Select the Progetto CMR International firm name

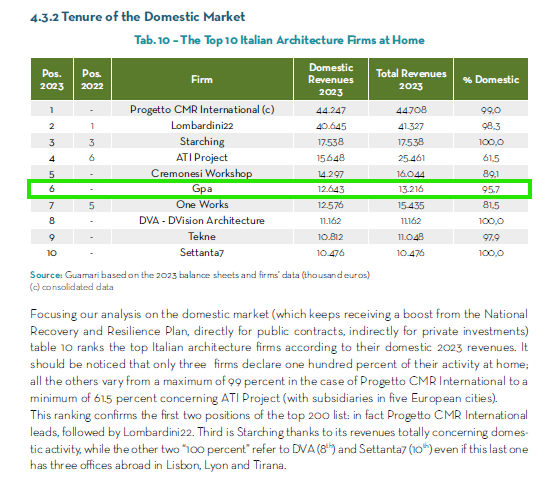tap(202, 109)
